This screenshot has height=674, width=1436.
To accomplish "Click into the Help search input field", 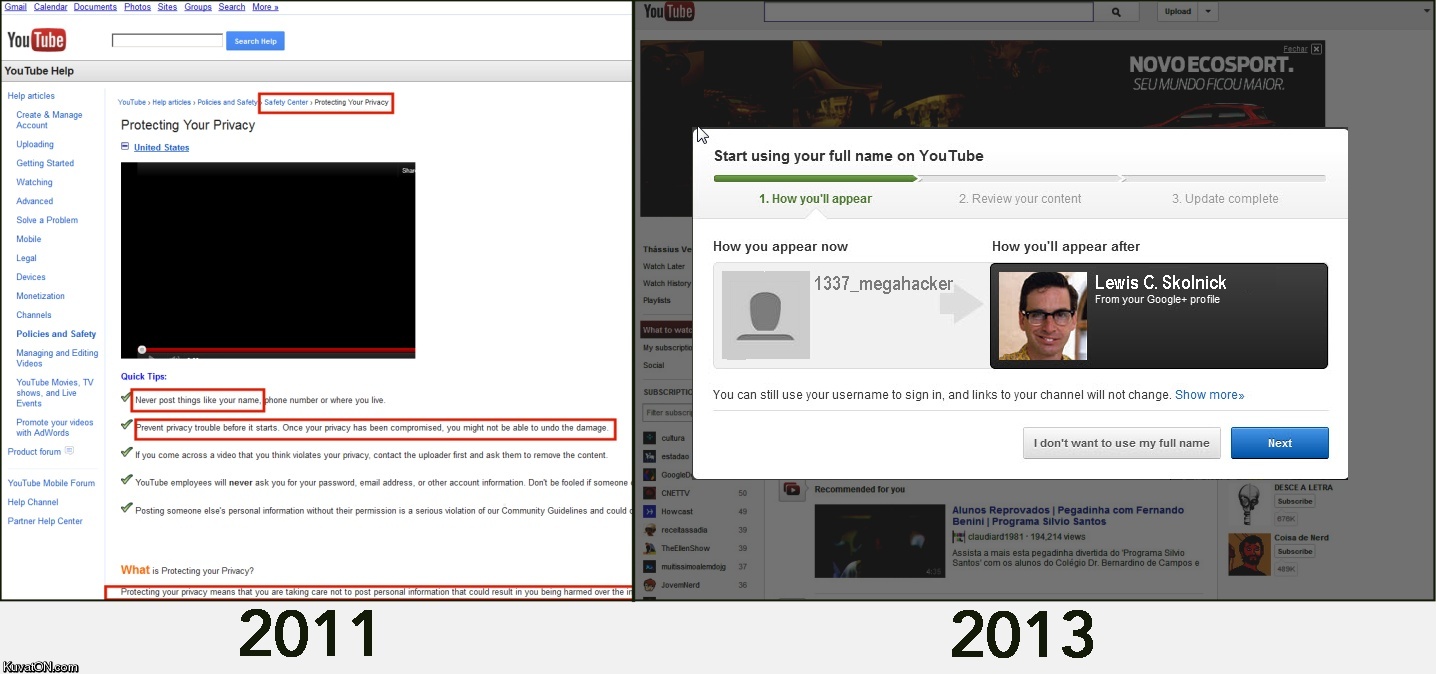I will point(167,40).
